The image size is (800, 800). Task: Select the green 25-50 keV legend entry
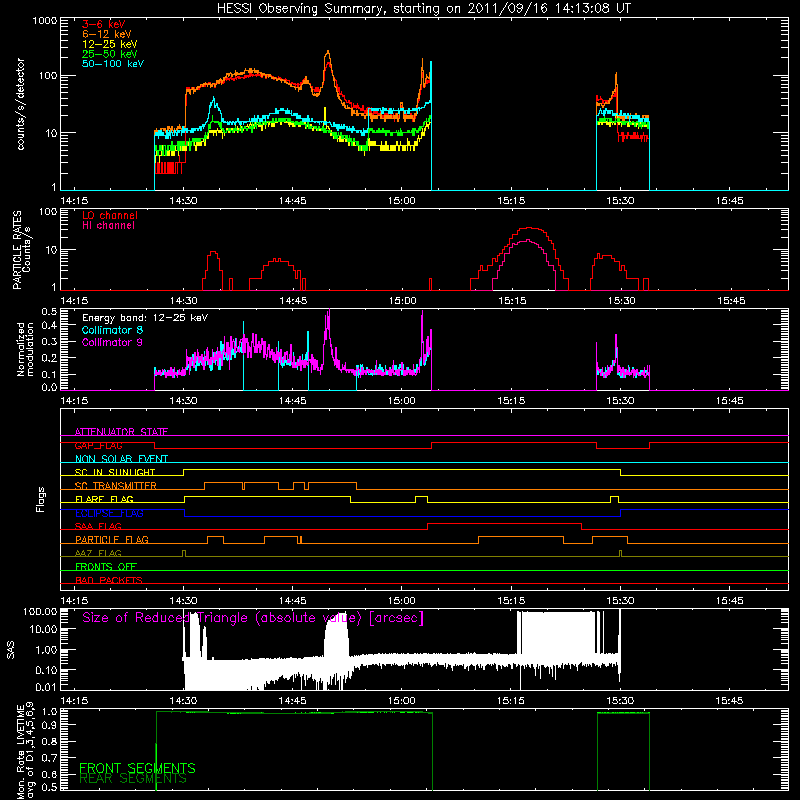coord(110,54)
